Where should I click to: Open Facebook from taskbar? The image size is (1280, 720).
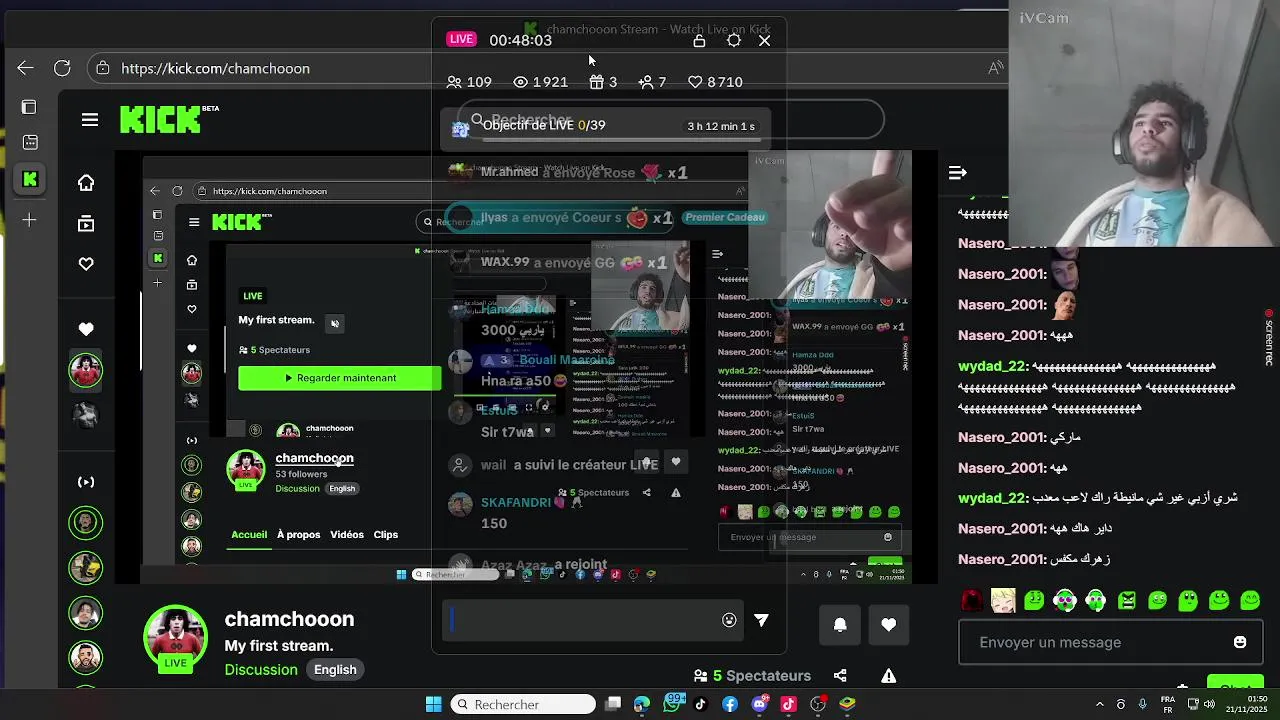[730, 704]
